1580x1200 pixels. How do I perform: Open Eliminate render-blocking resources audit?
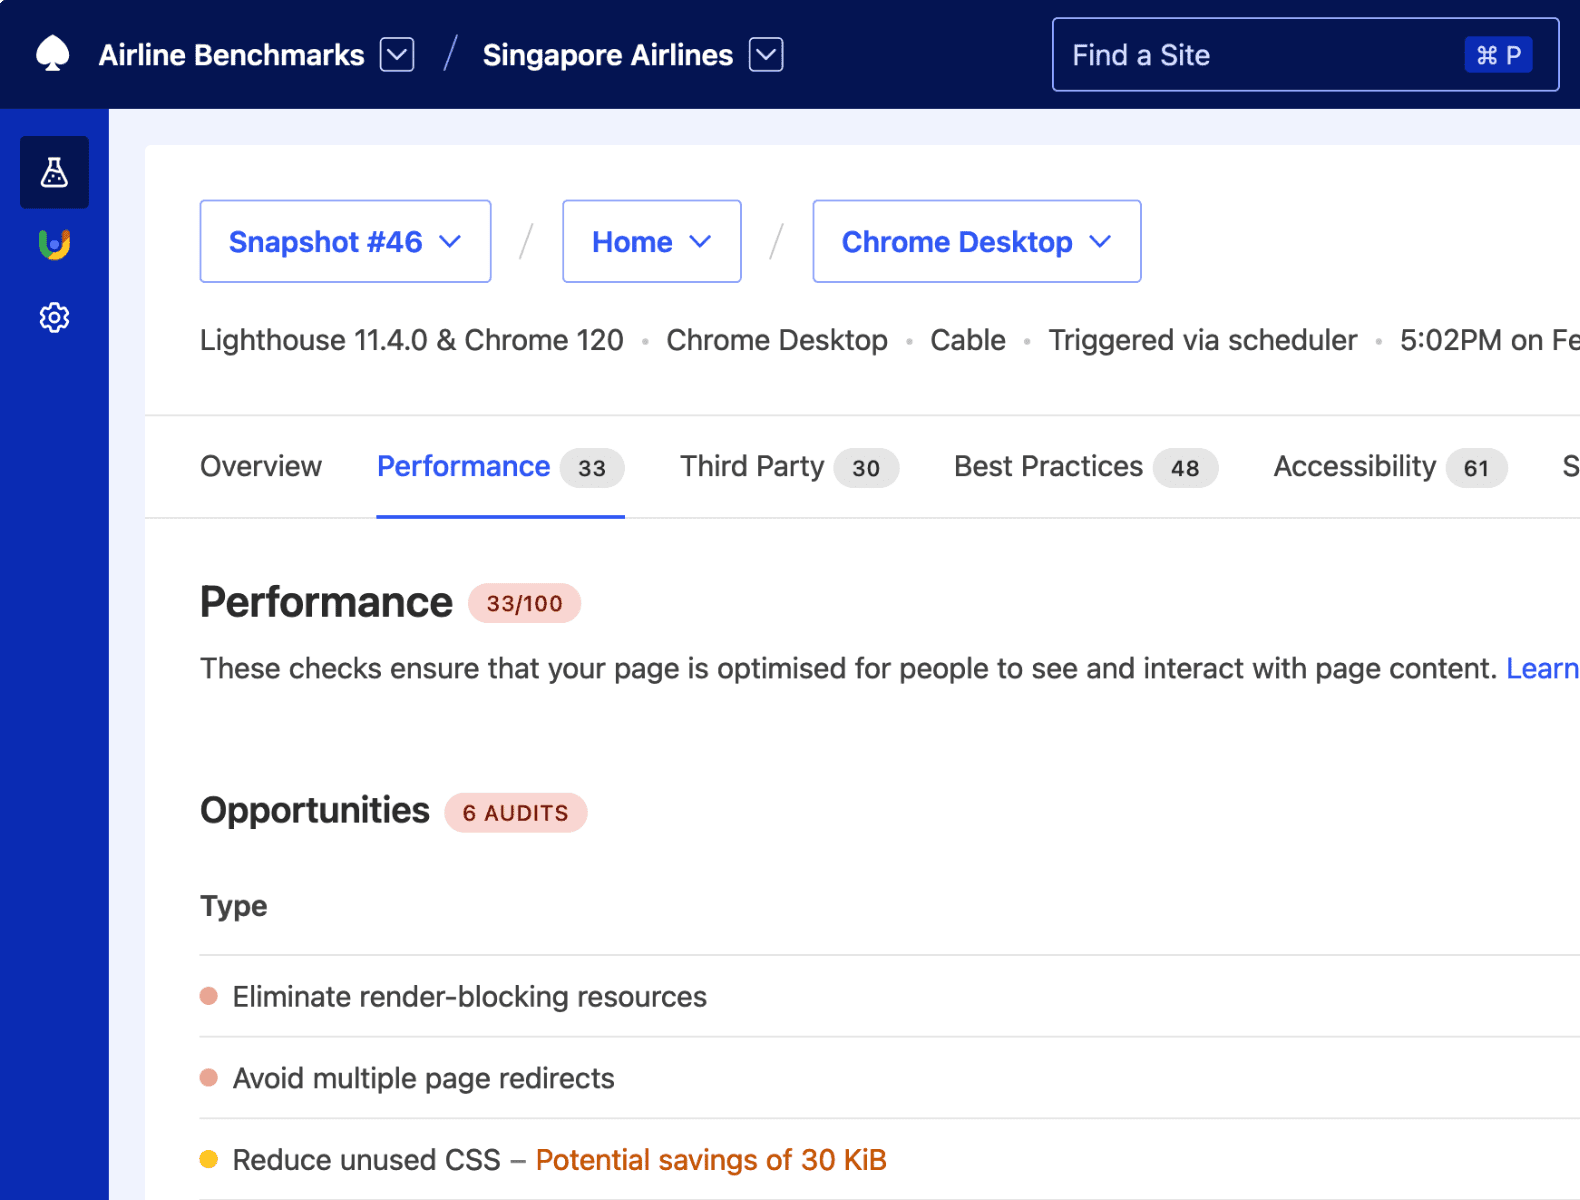[x=469, y=997]
